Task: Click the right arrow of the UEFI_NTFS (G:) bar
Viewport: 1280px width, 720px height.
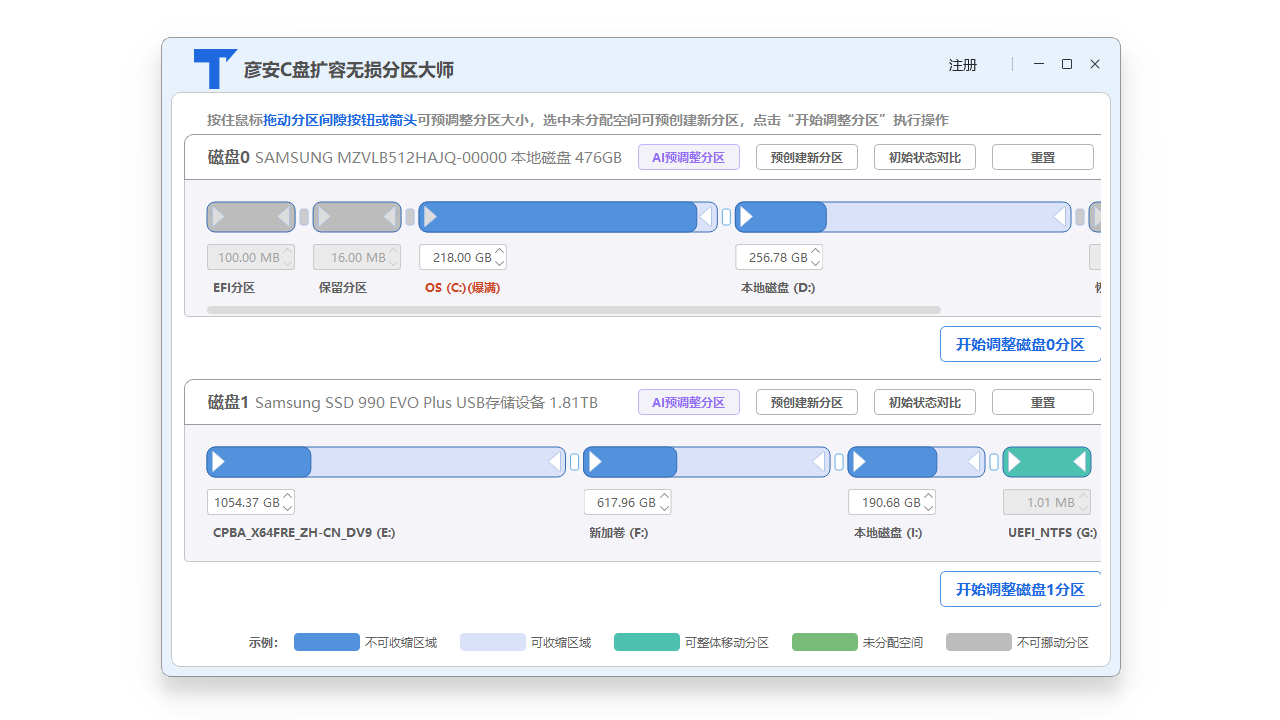Action: pyautogui.click(x=1080, y=461)
